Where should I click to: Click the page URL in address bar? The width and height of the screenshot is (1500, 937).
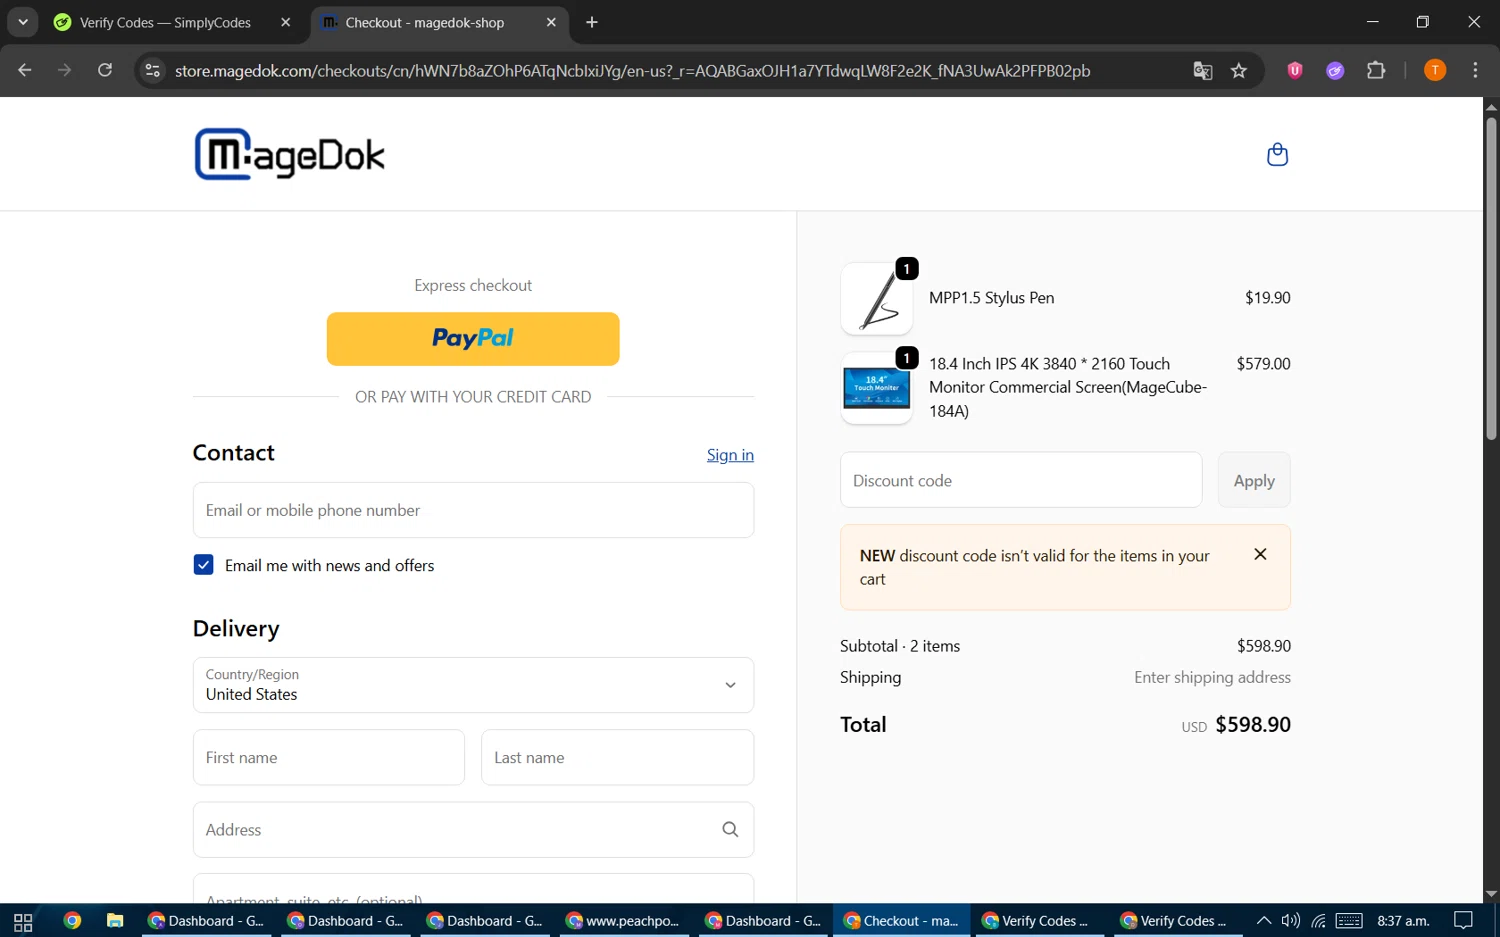[x=632, y=70]
